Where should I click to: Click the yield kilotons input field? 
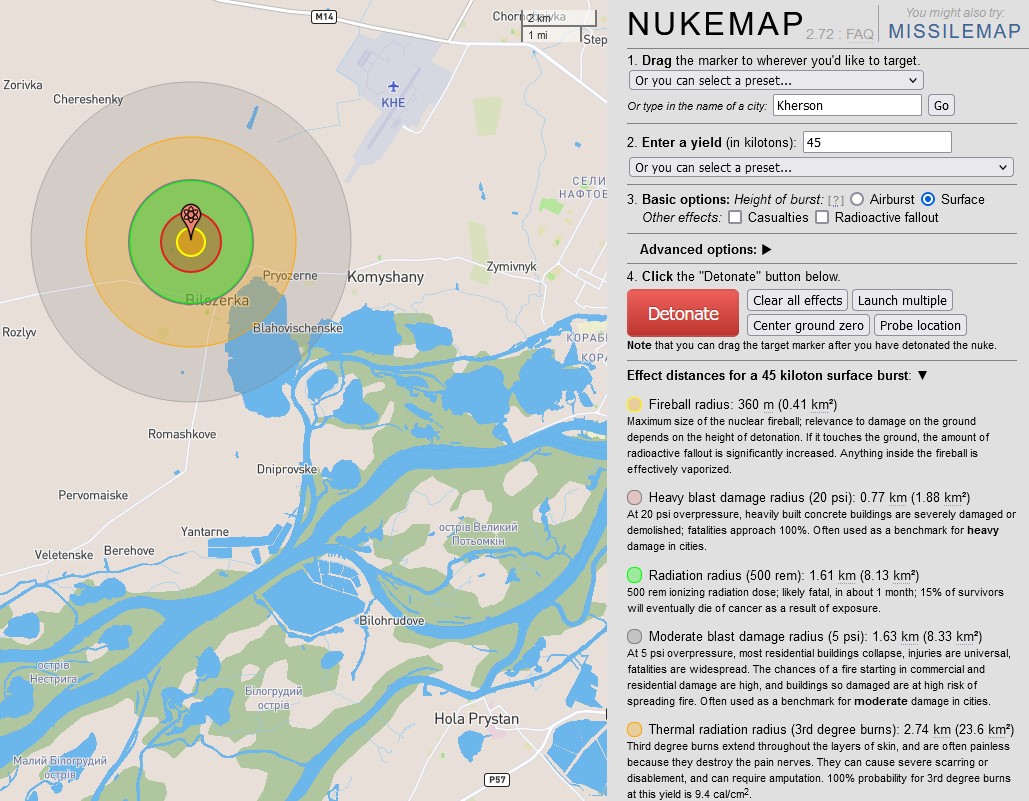[877, 142]
